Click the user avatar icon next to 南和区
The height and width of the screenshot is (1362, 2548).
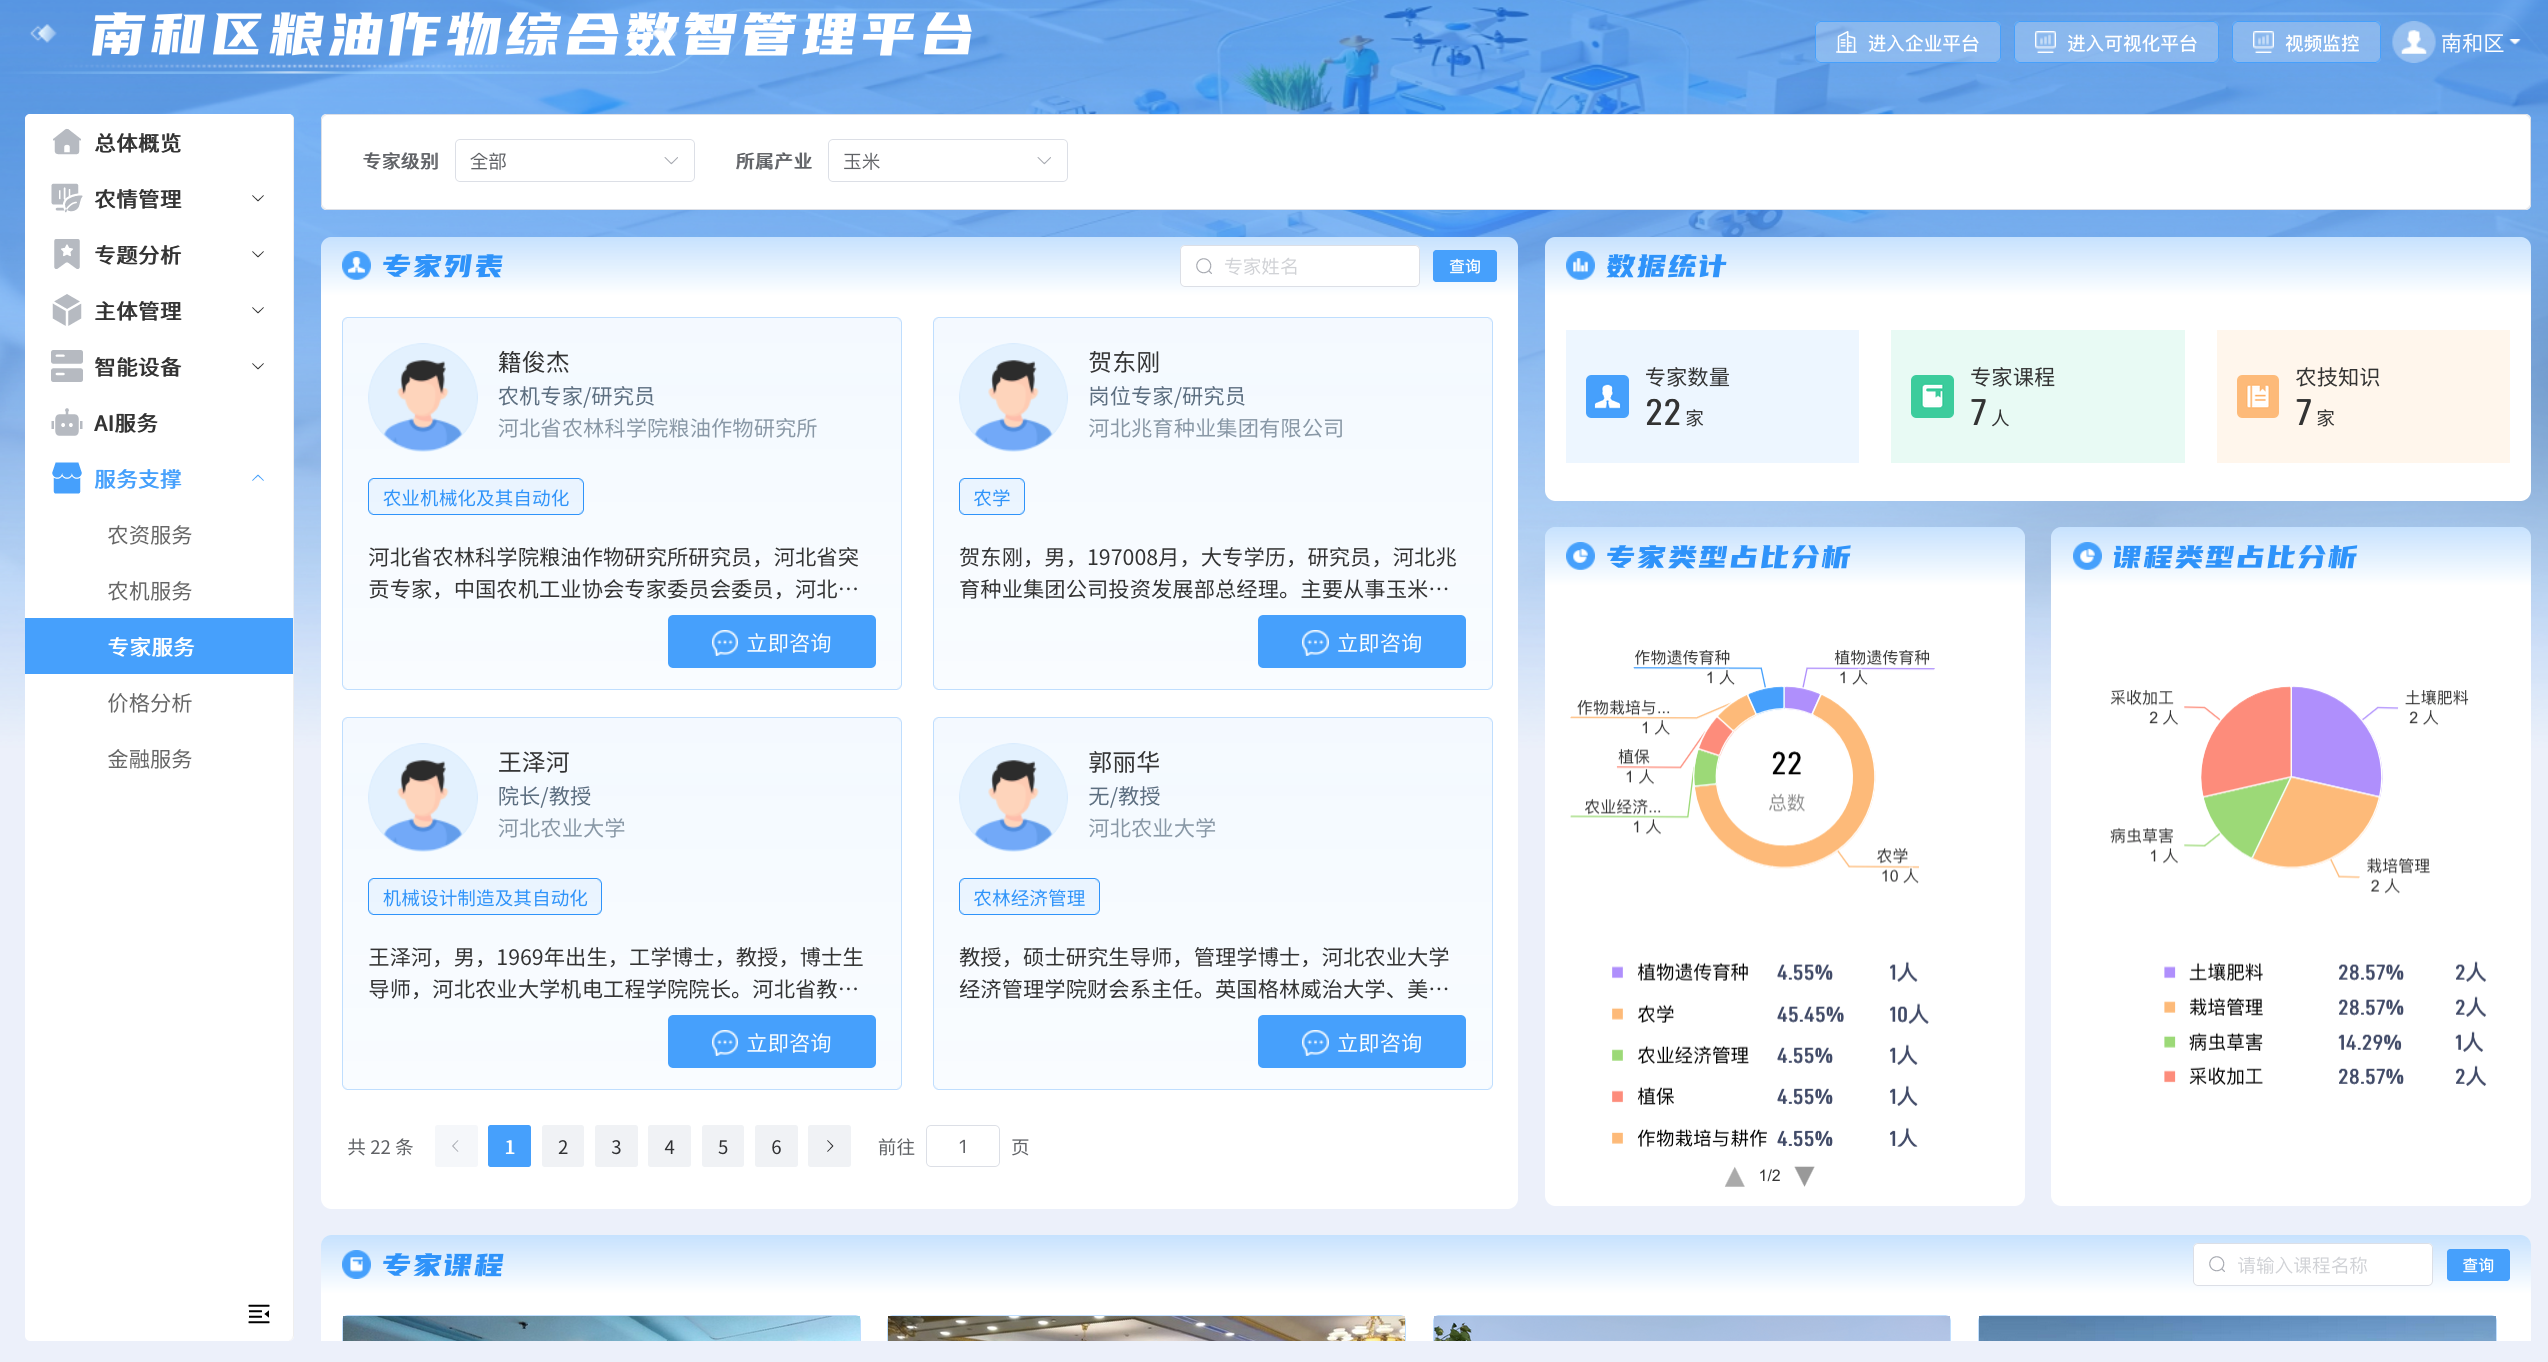tap(2413, 42)
